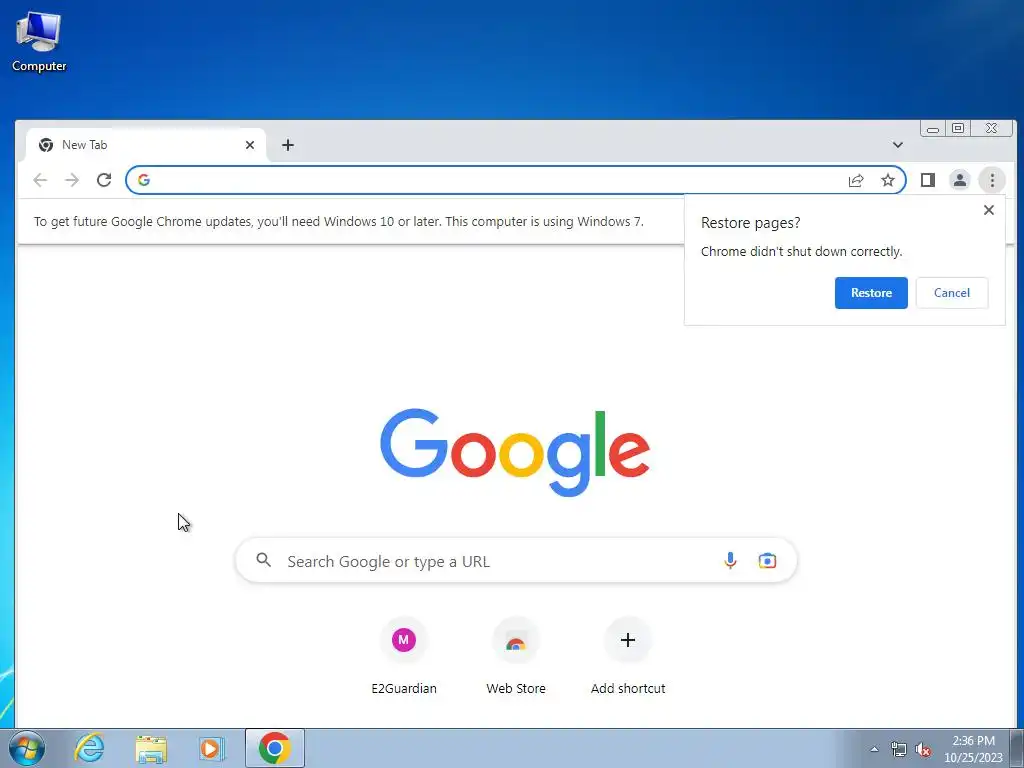This screenshot has height=768, width=1024.
Task: Start voice search with microphone icon
Action: coord(730,561)
